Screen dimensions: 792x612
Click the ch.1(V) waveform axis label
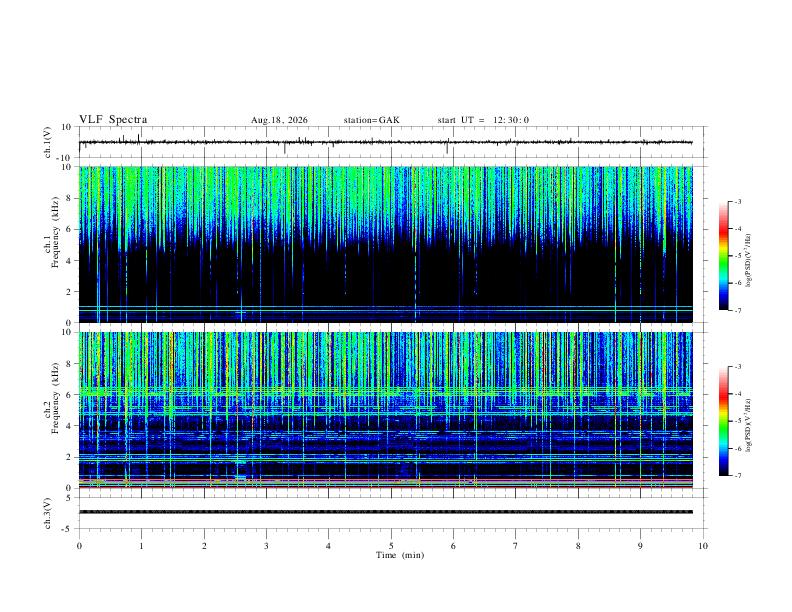[x=48, y=142]
